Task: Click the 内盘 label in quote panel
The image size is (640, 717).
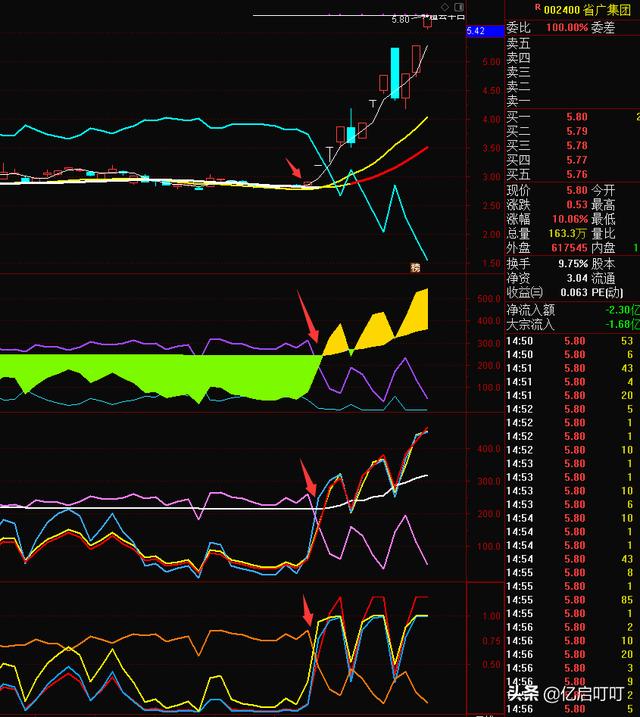Action: (603, 248)
